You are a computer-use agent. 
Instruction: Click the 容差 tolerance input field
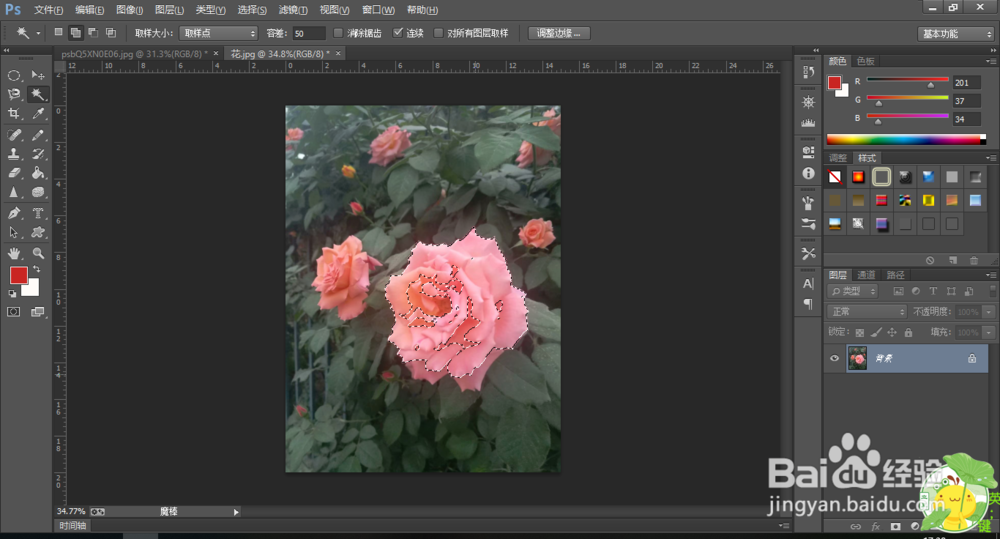(309, 33)
